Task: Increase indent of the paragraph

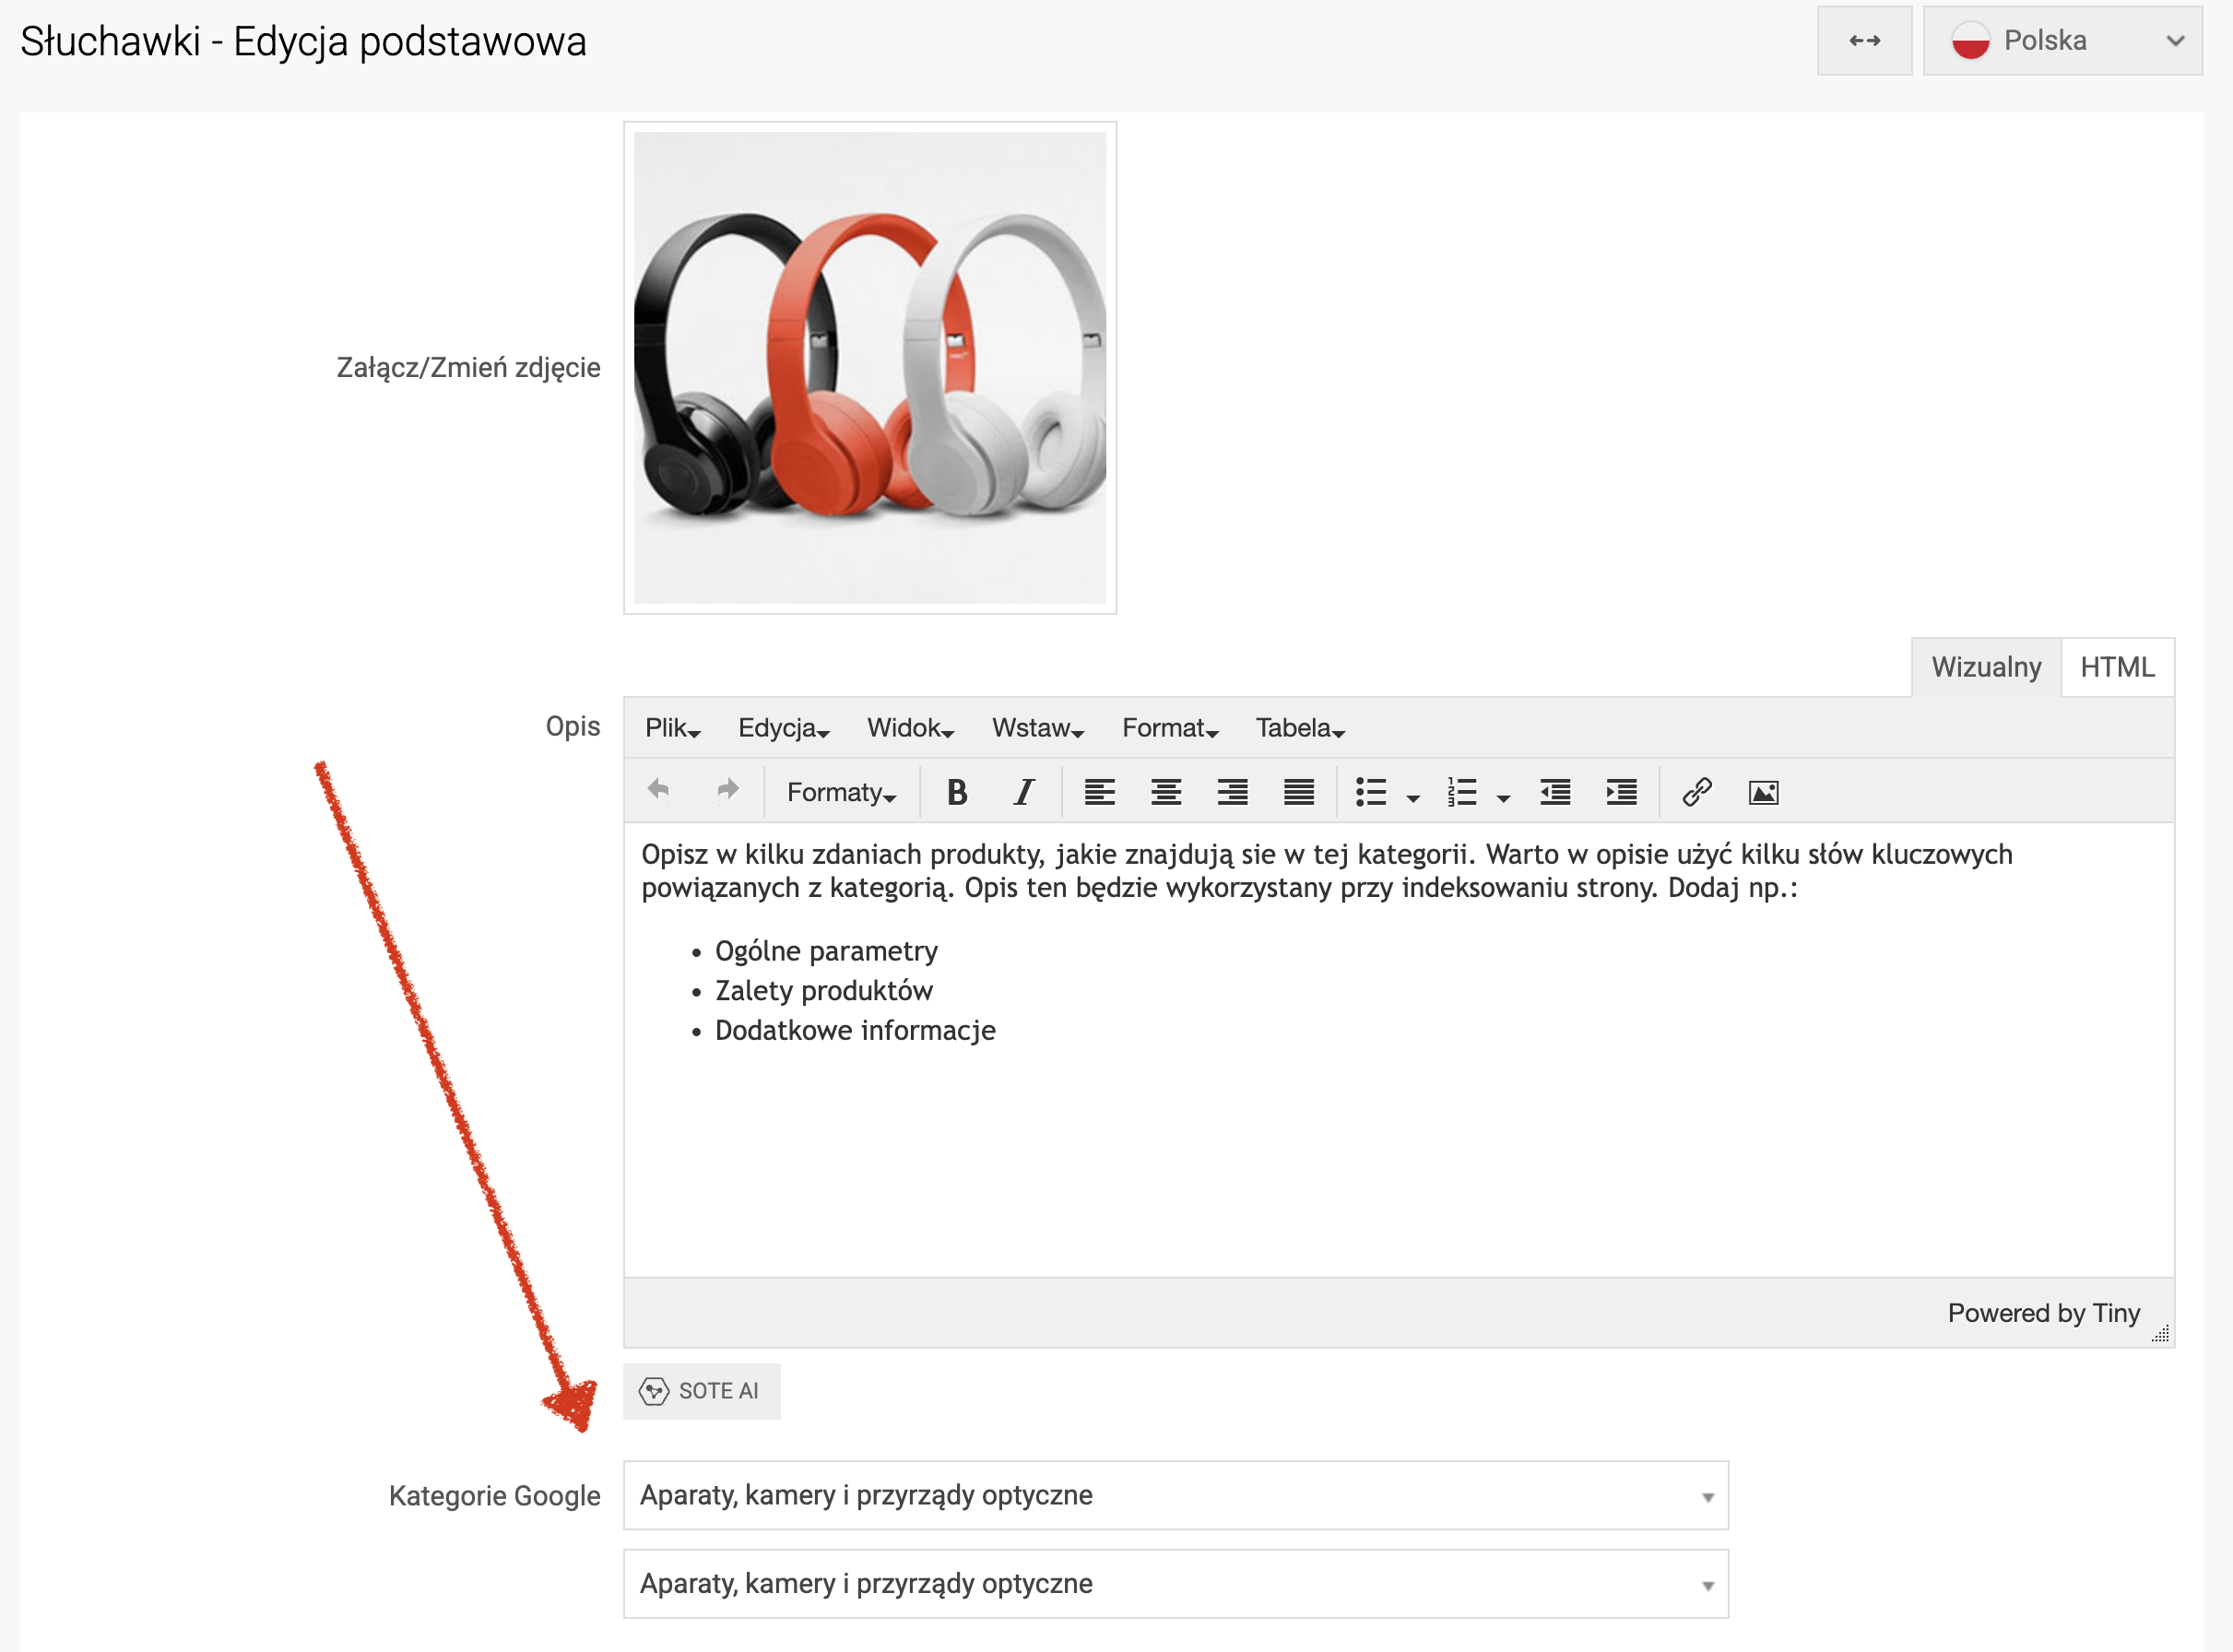Action: coord(1621,793)
